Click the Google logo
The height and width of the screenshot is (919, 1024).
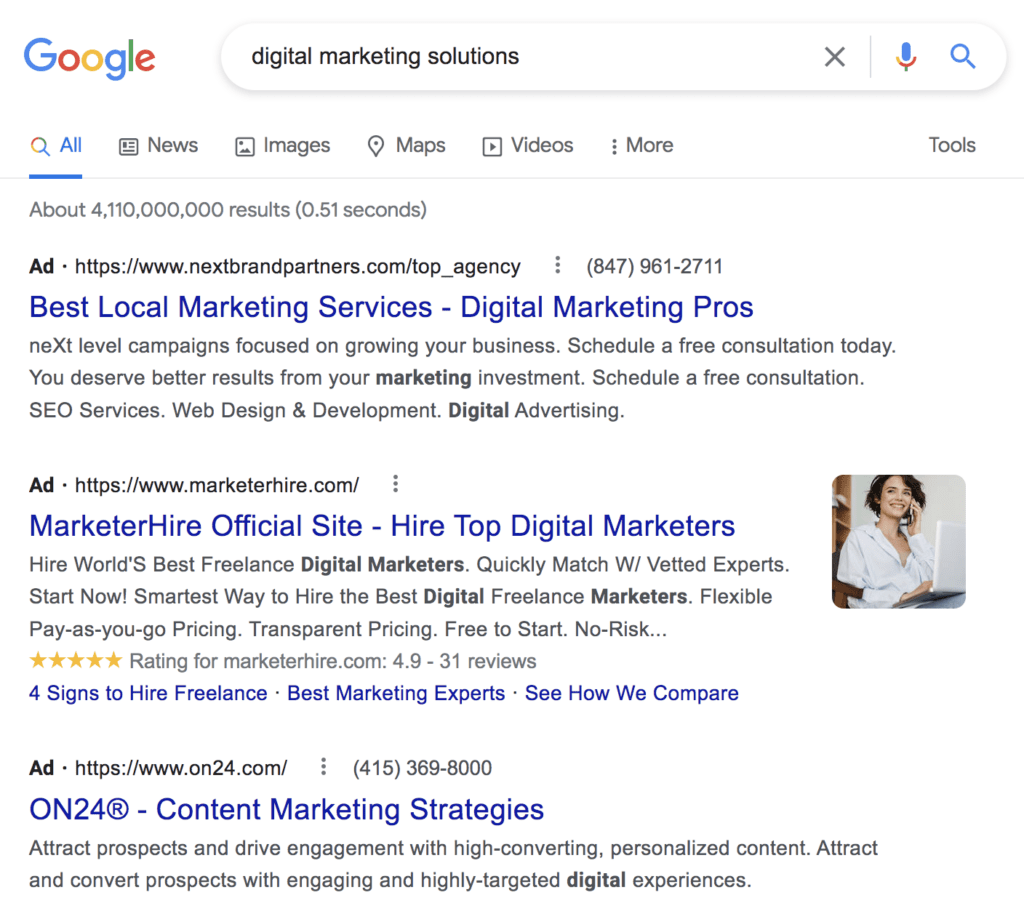click(89, 58)
